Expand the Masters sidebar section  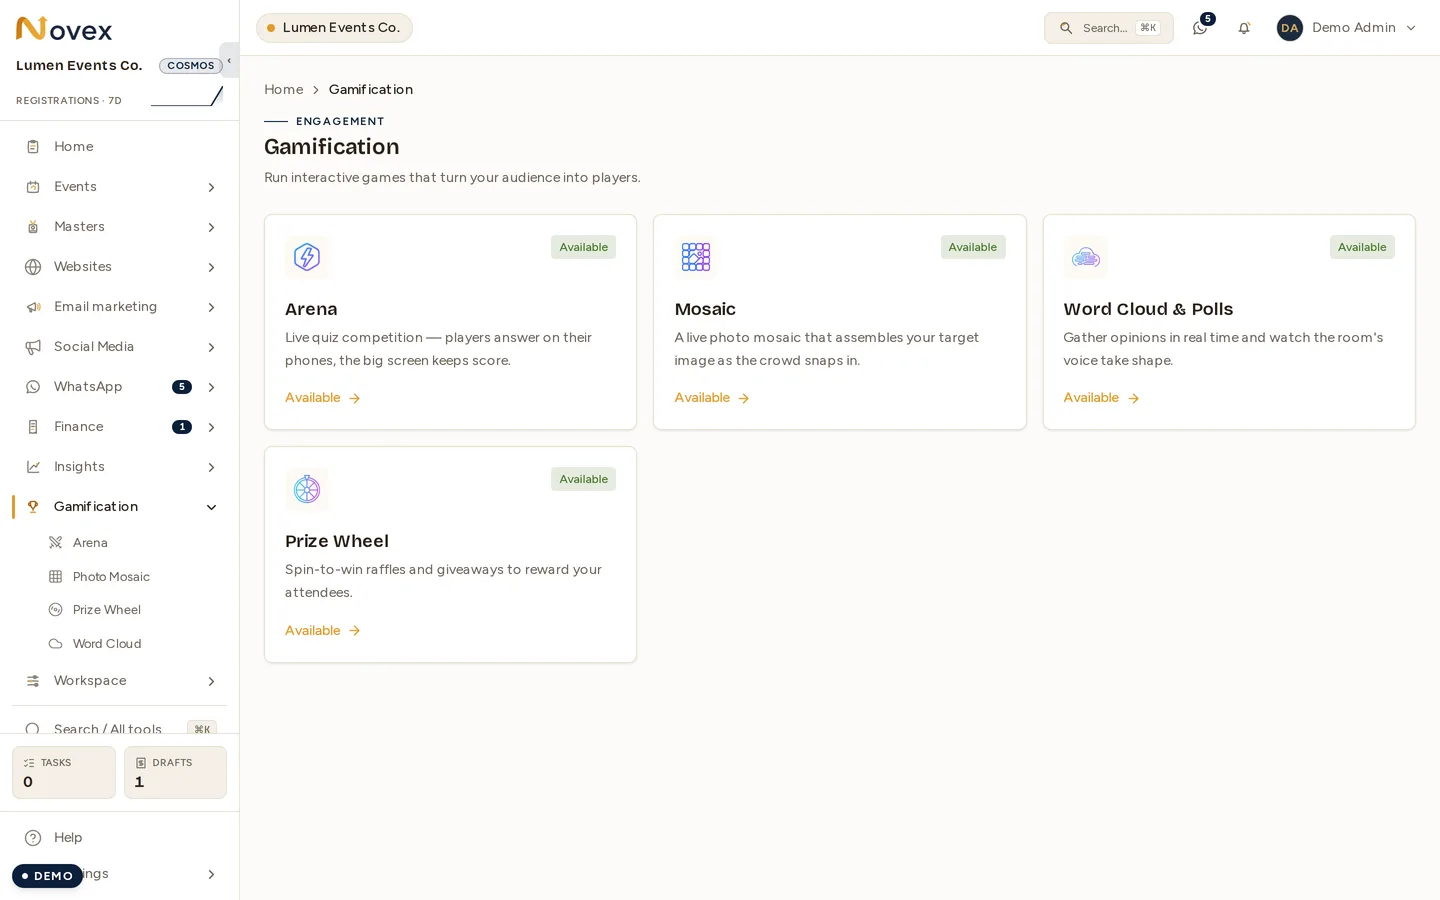211,227
